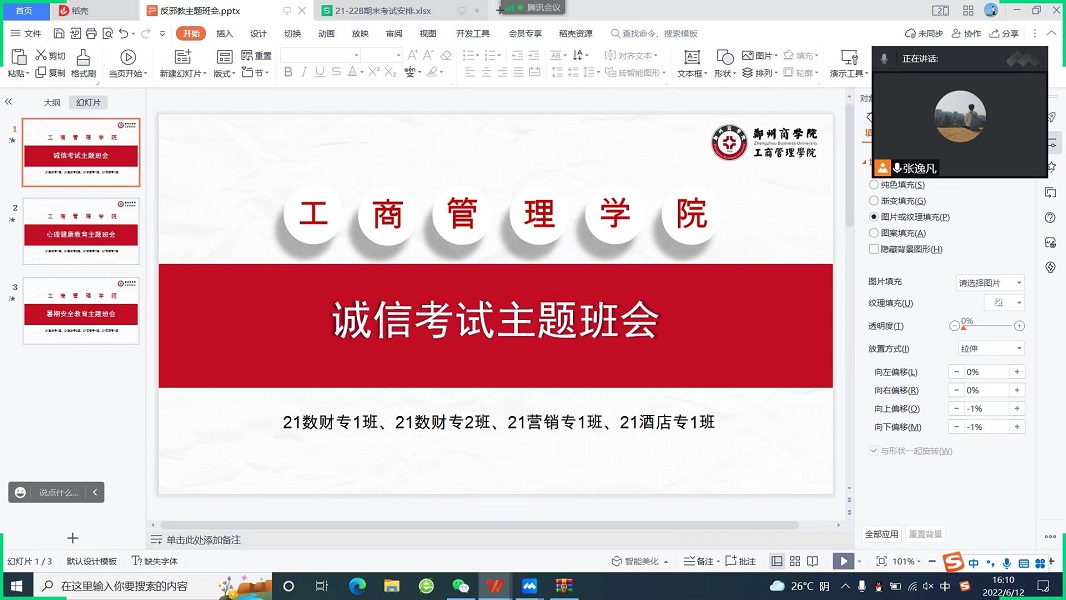Open the picture fill (请选择图片) dropdown
This screenshot has height=600, width=1066.
[x=990, y=283]
